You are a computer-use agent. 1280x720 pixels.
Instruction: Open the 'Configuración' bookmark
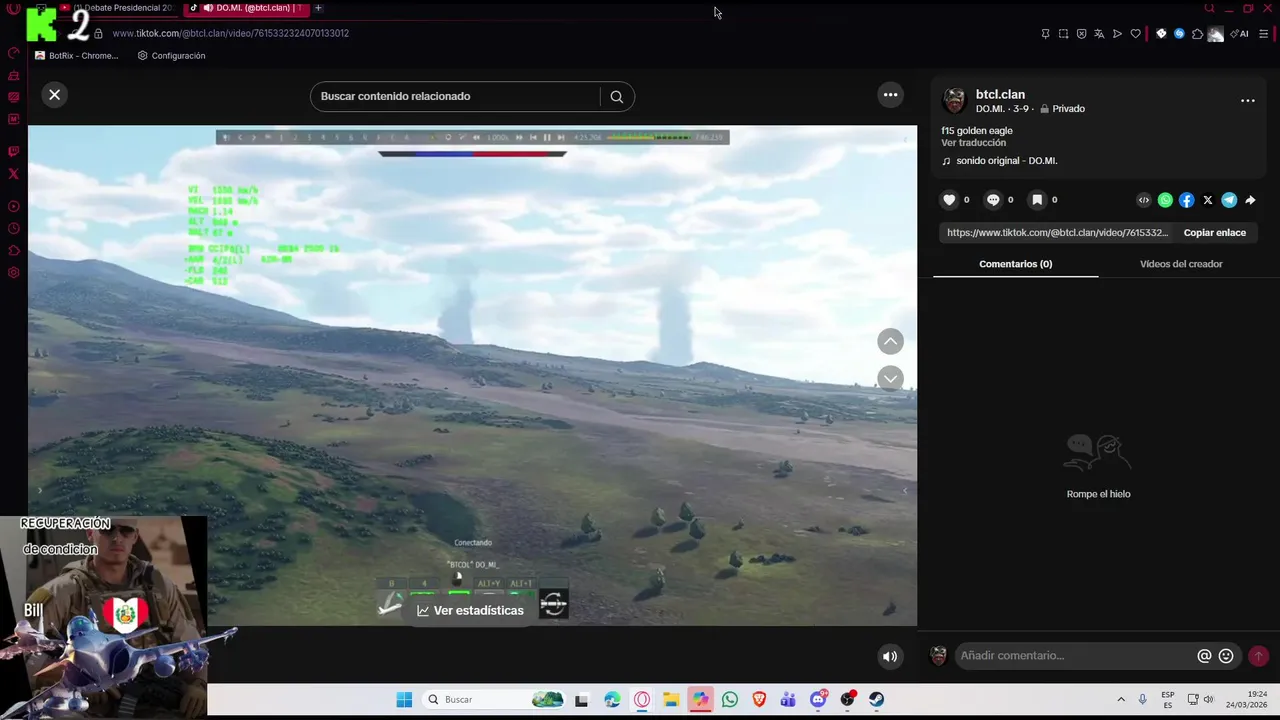click(x=171, y=56)
